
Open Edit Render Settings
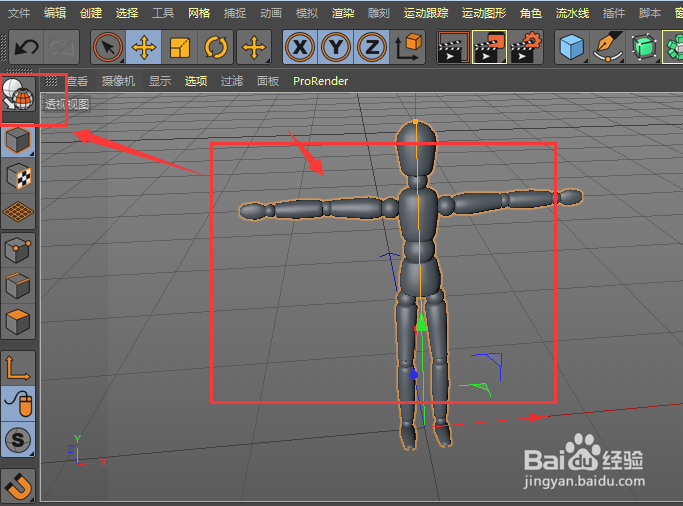point(526,47)
